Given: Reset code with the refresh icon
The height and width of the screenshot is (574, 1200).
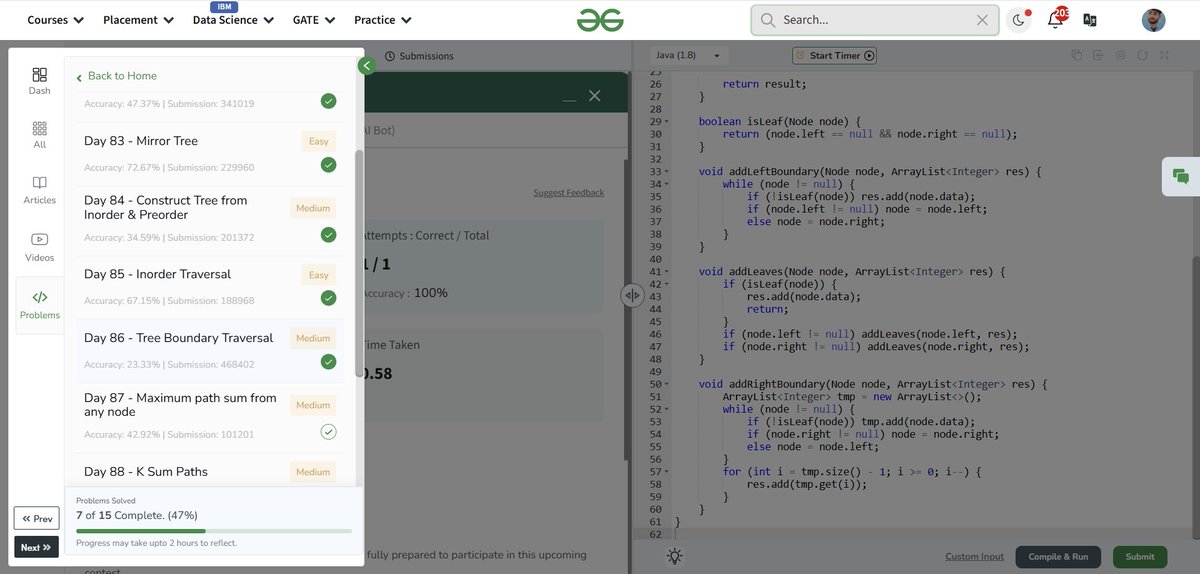Looking at the screenshot, I should (1143, 56).
